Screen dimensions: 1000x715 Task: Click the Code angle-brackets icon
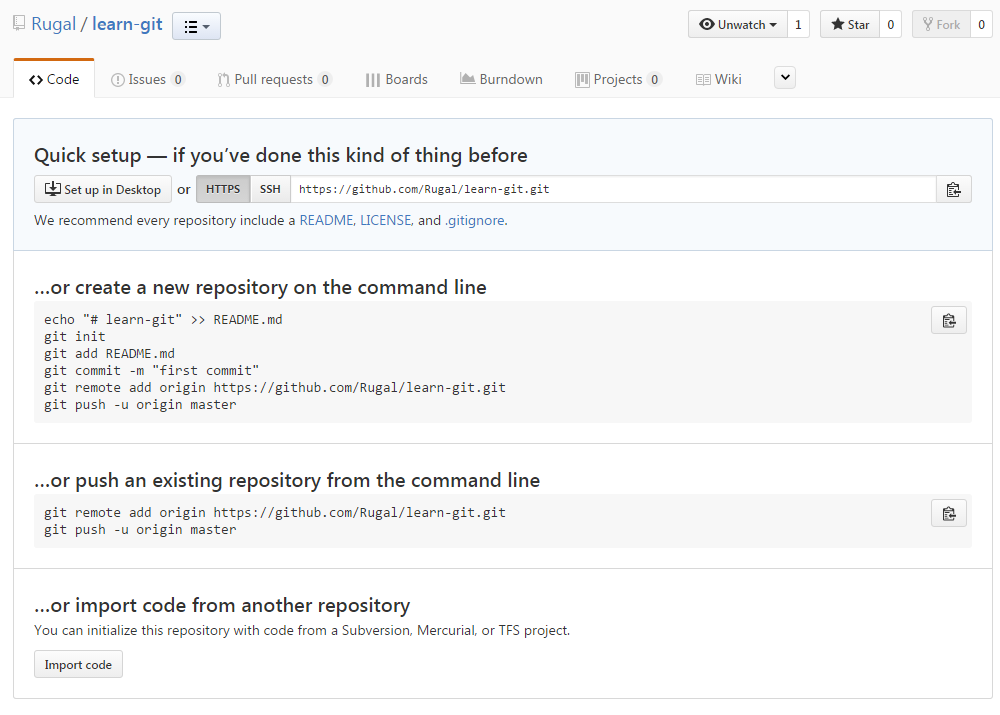[36, 80]
